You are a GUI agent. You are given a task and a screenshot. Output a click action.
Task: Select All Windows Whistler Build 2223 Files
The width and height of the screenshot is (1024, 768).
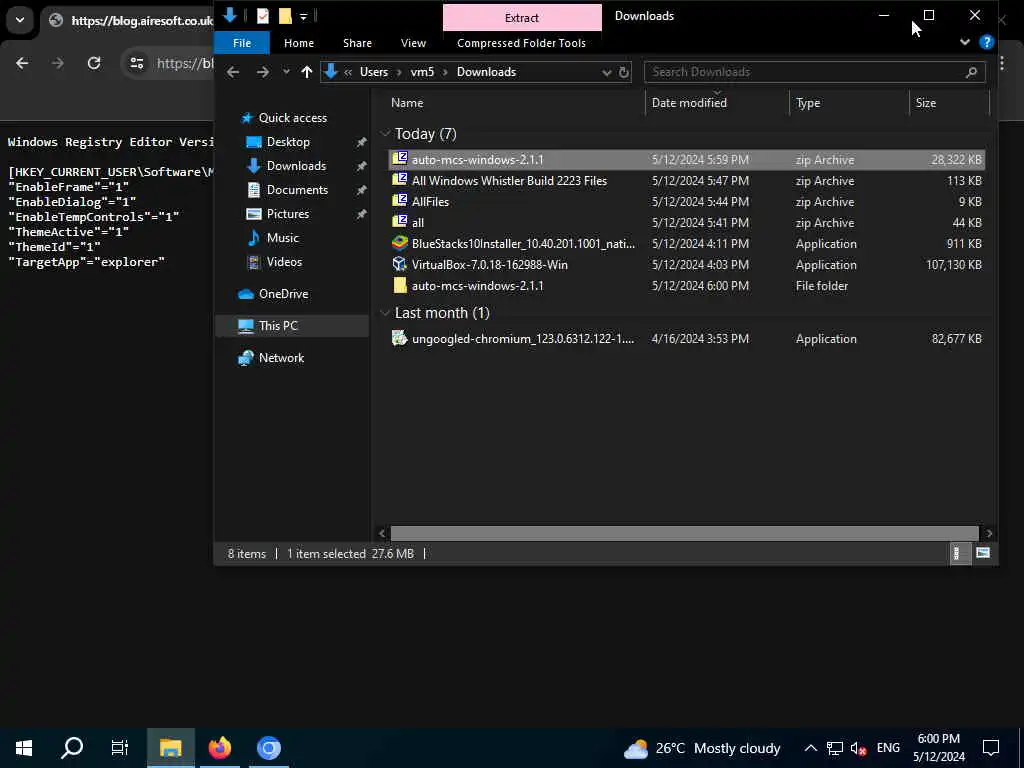(x=686, y=181)
